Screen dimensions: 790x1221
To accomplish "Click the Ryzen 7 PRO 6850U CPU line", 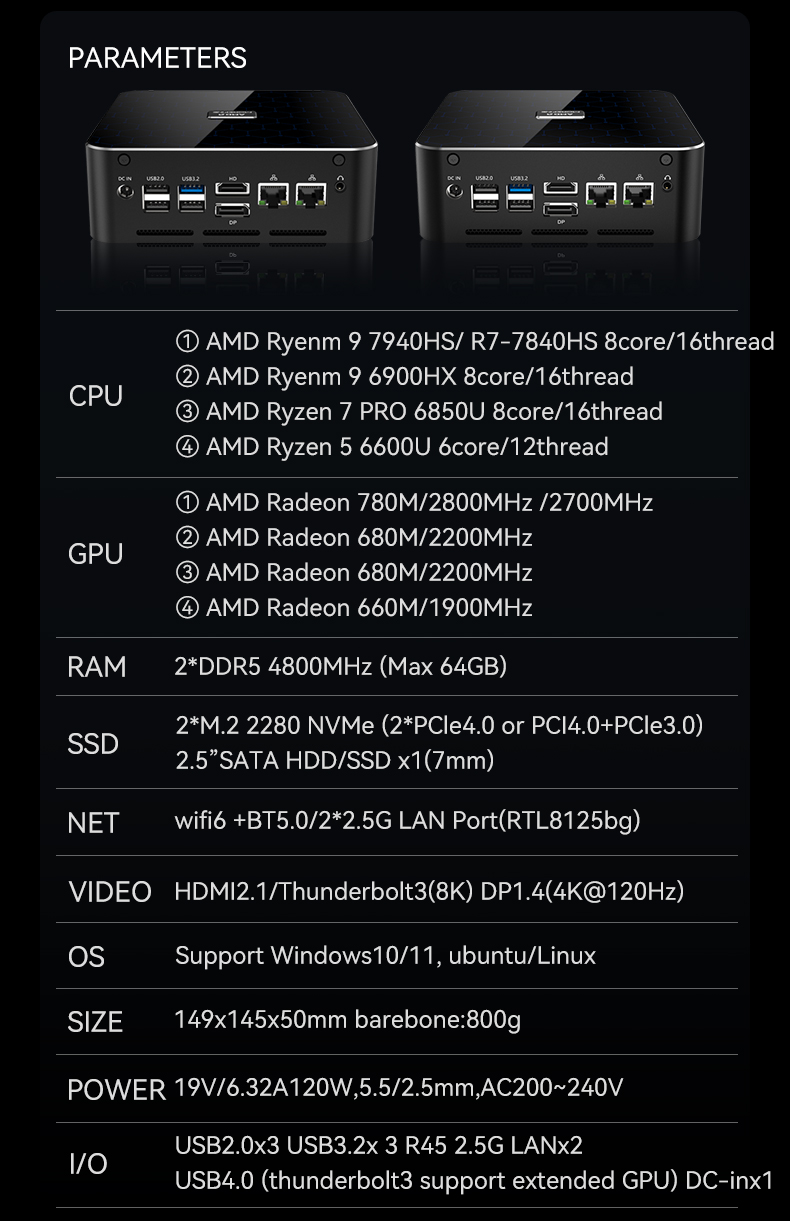I will (x=419, y=412).
